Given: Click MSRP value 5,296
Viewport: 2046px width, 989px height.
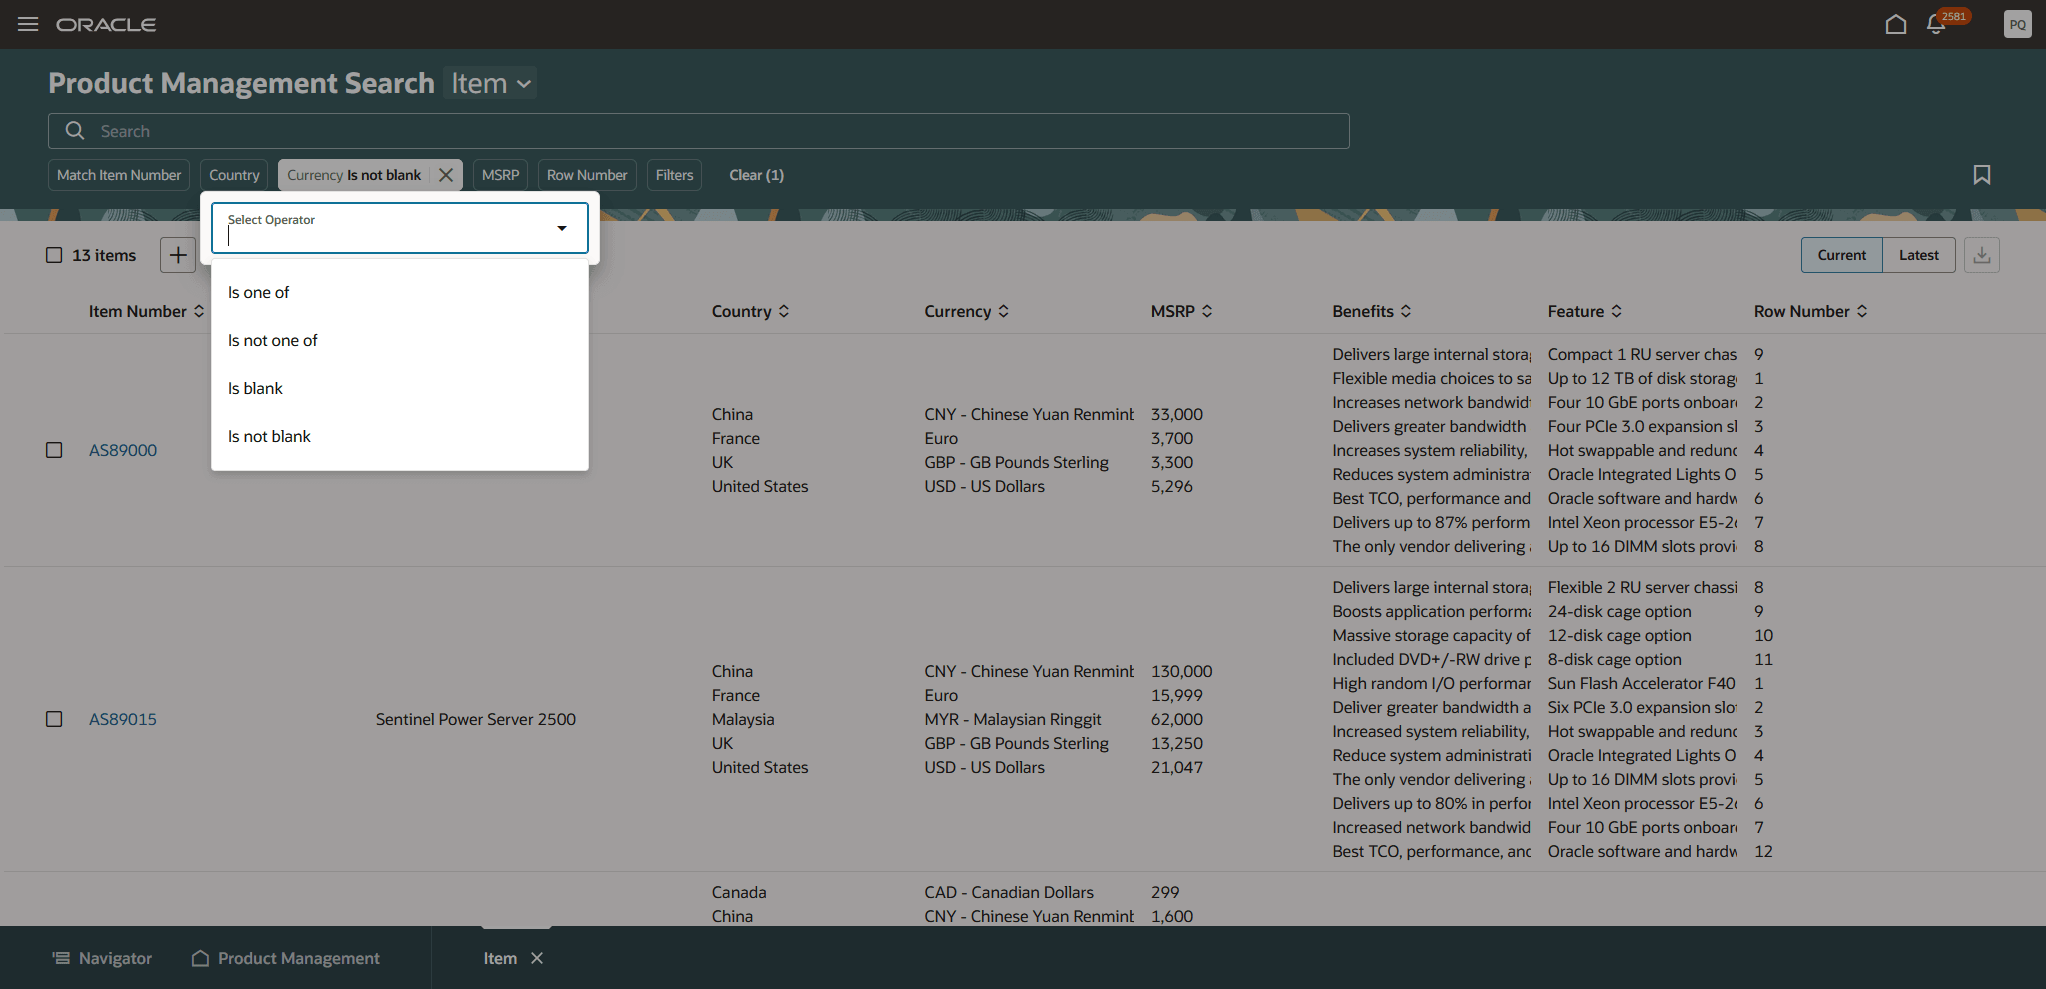Looking at the screenshot, I should 1172,486.
